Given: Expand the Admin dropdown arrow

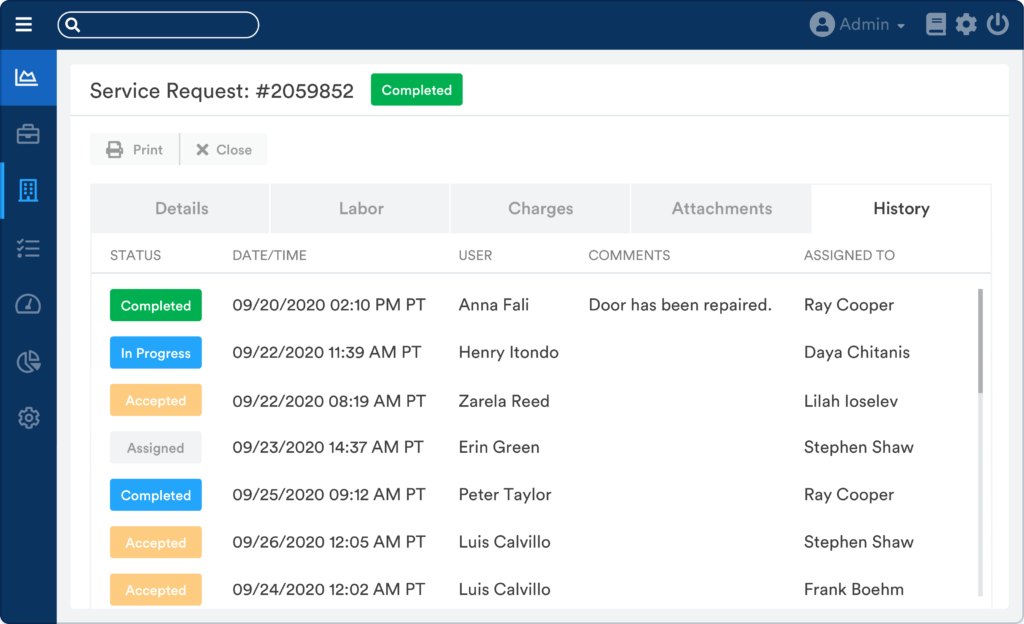Looking at the screenshot, I should pos(901,26).
